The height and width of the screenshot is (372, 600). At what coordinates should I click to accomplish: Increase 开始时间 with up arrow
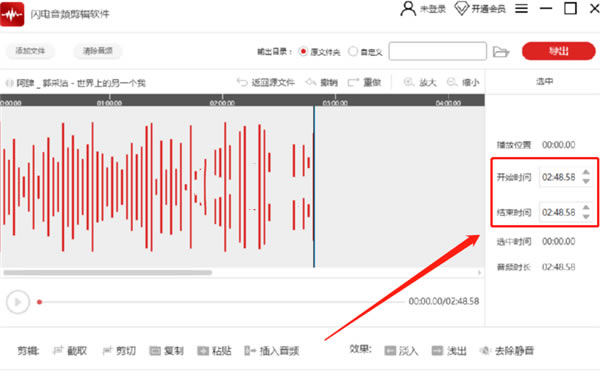point(586,172)
